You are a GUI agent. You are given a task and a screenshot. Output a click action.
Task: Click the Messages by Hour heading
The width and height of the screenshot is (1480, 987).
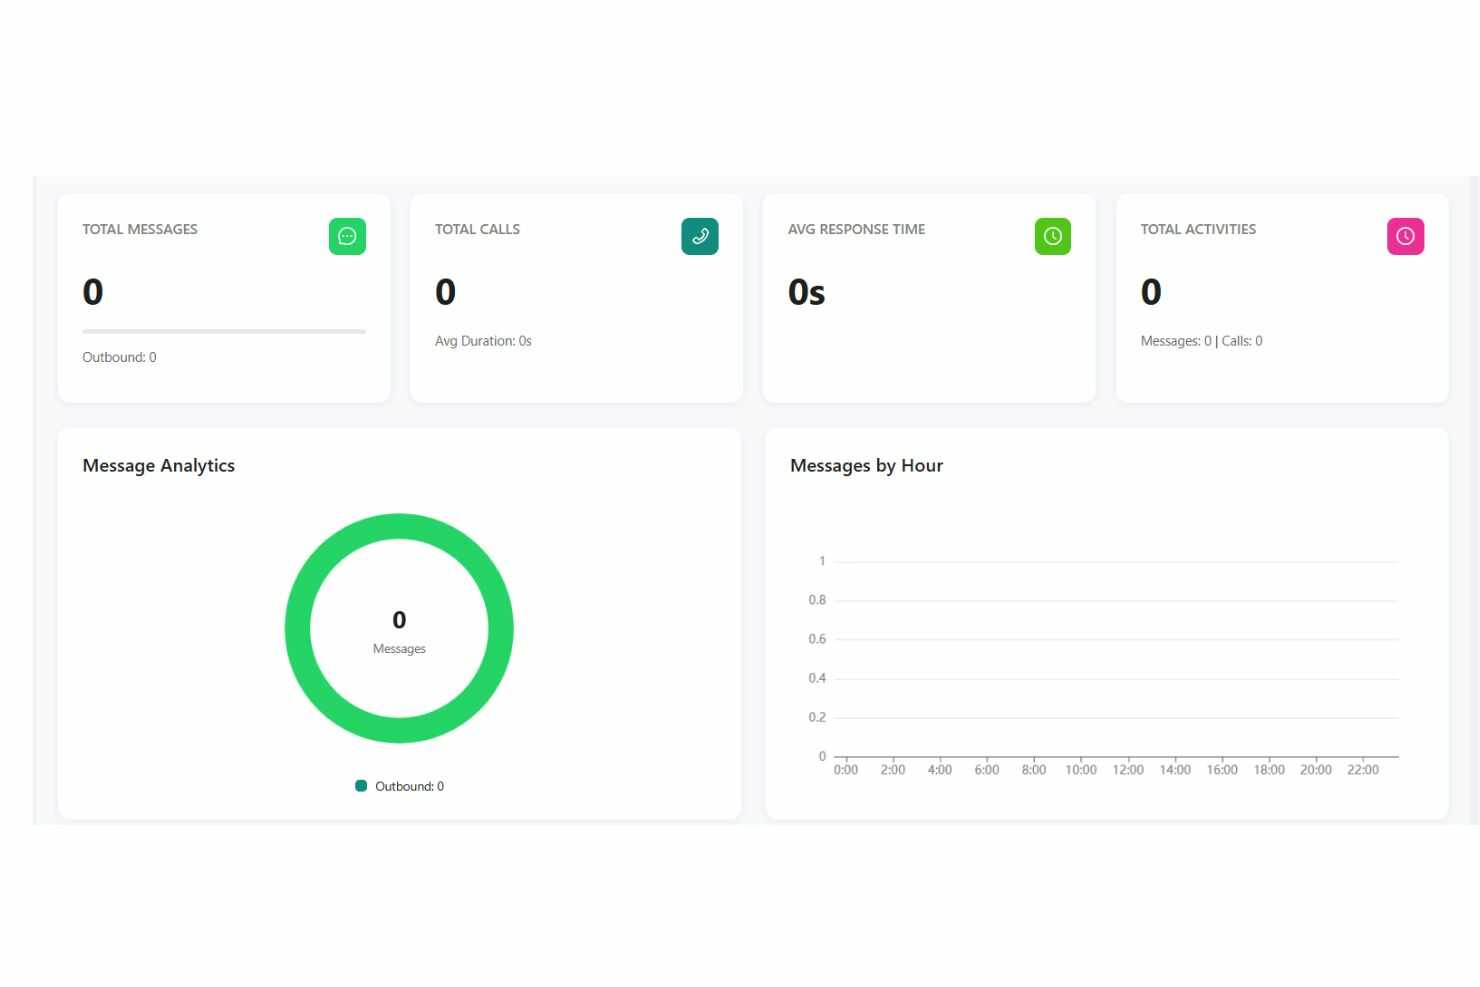coord(866,465)
